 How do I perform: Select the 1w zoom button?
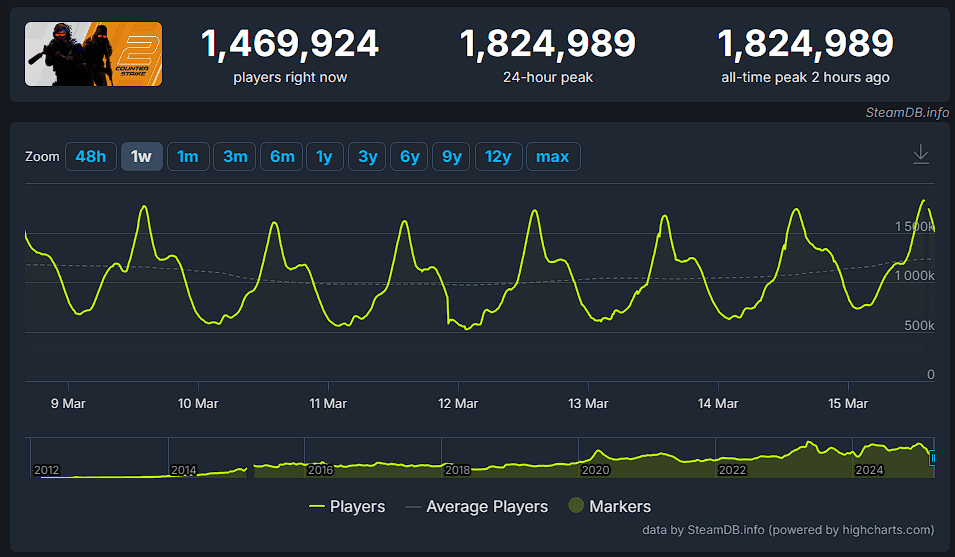[x=142, y=157]
